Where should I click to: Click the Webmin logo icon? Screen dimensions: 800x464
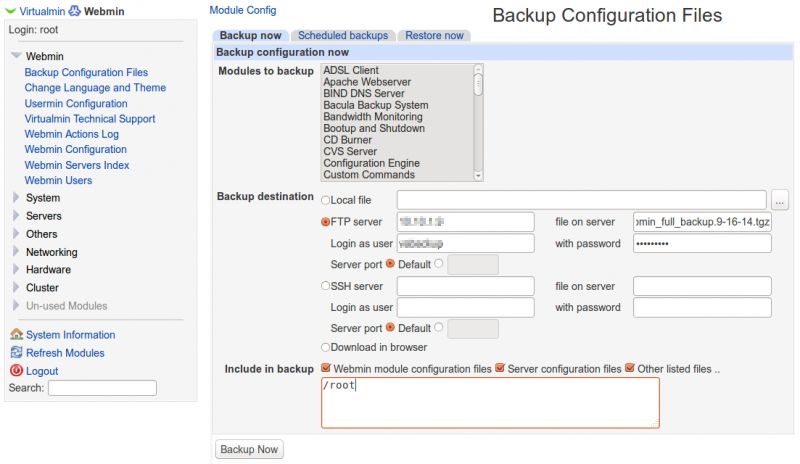(74, 11)
